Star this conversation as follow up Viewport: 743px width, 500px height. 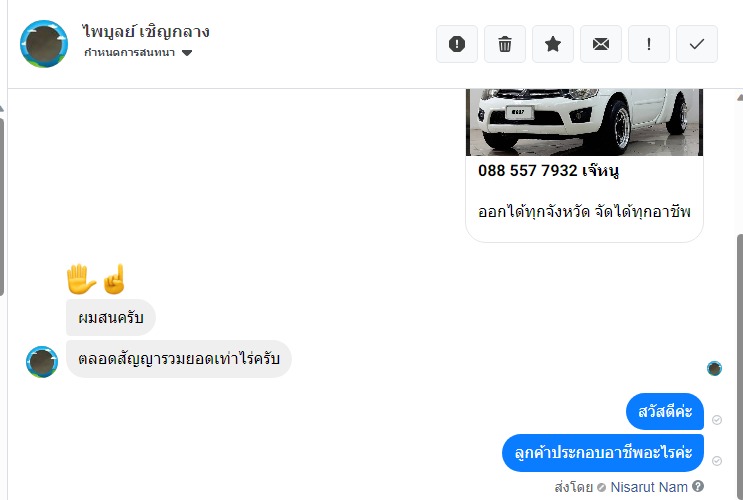click(553, 44)
